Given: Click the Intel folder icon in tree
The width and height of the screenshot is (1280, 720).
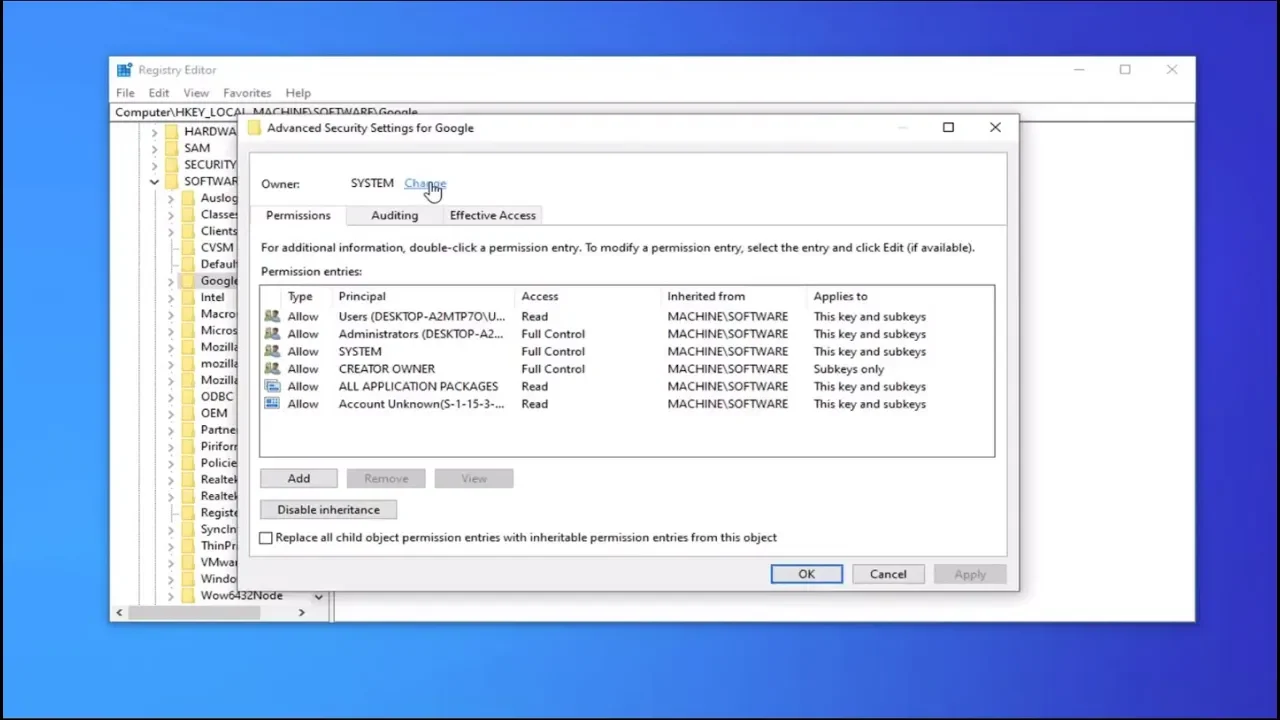Looking at the screenshot, I should (188, 297).
